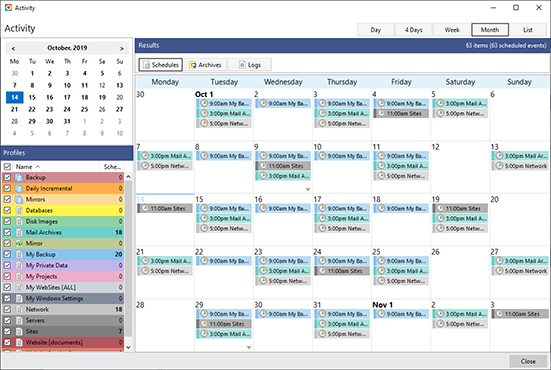
Task: Click the Activity app icon in title bar
Action: tap(8, 7)
